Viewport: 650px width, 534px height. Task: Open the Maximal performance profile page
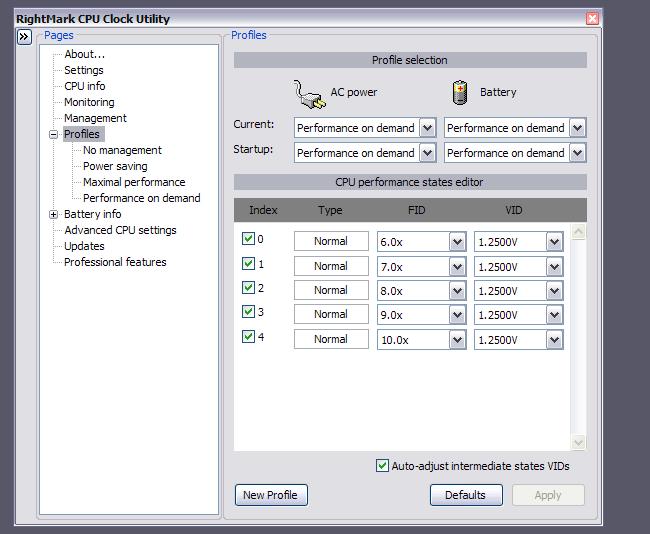pyautogui.click(x=134, y=182)
